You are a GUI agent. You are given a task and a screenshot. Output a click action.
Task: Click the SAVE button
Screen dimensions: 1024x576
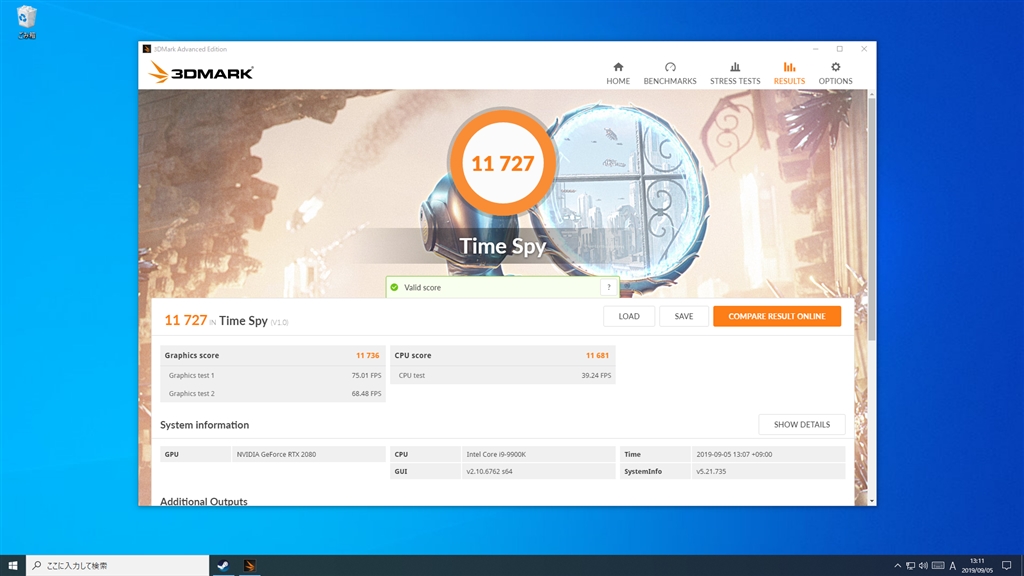point(684,316)
